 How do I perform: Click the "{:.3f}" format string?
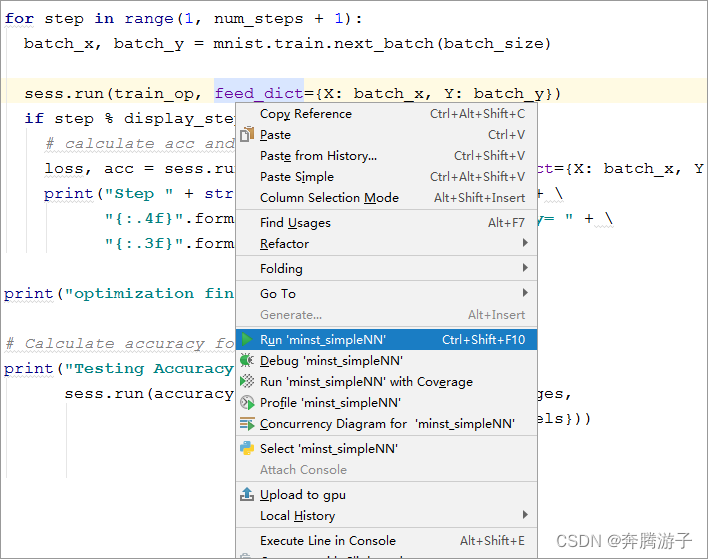(144, 243)
